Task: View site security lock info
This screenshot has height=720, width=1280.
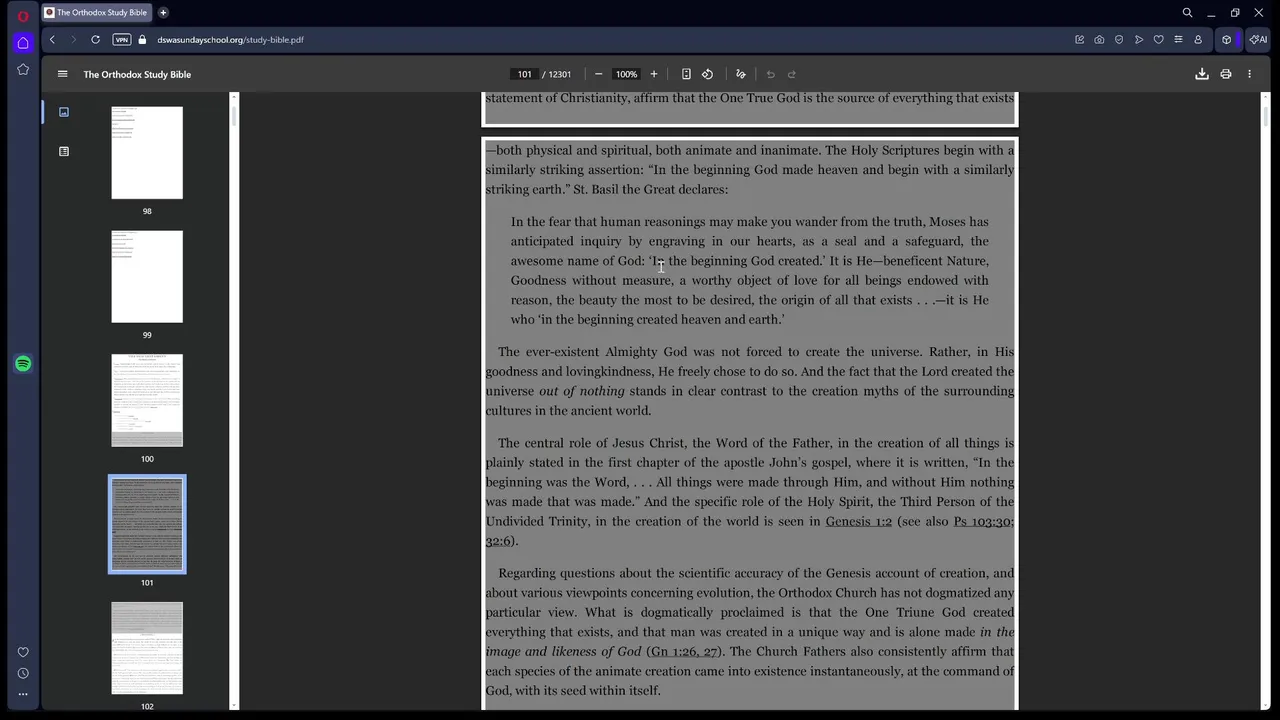Action: (142, 40)
